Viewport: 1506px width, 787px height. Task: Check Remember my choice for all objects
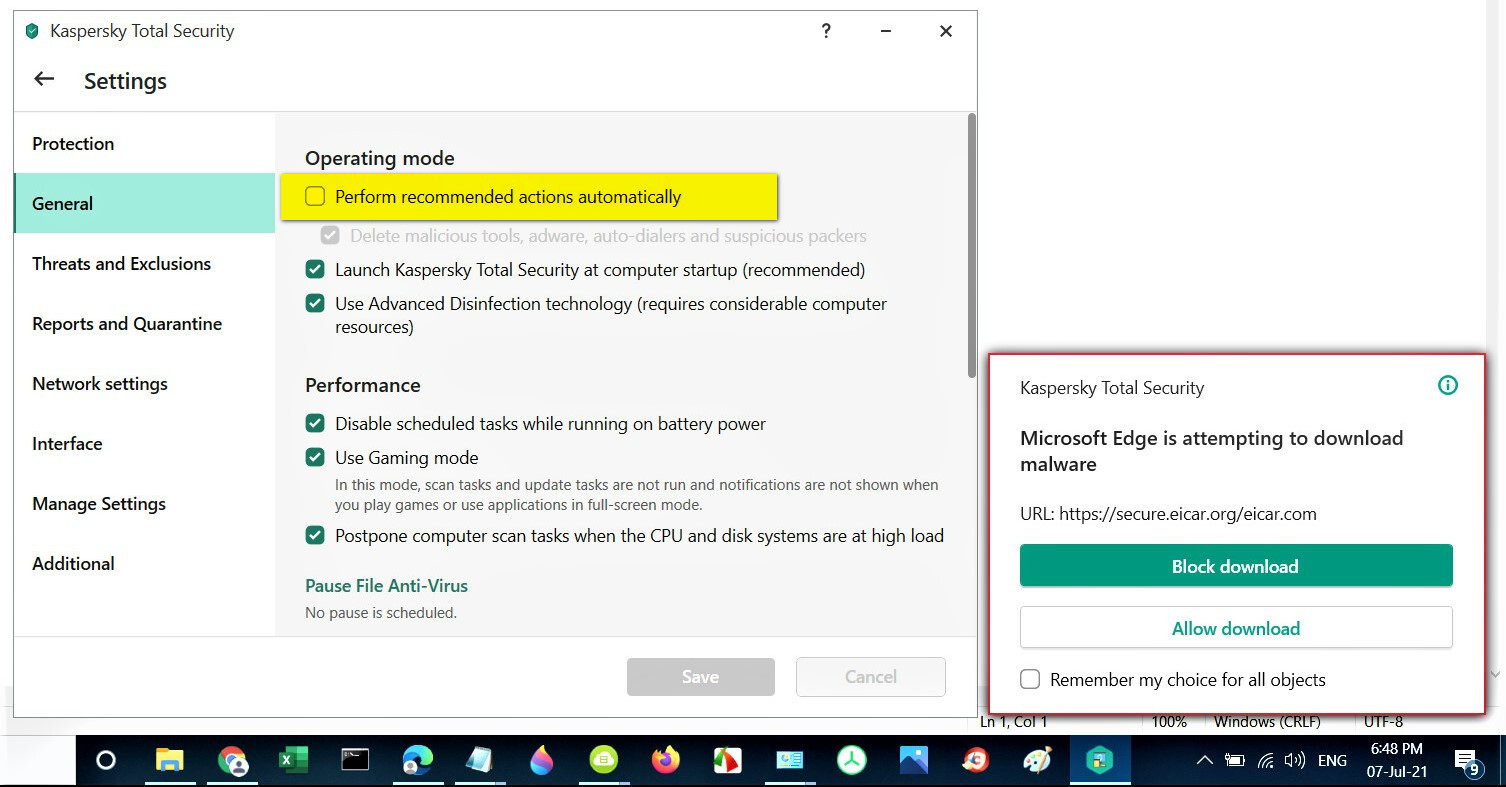pos(1030,680)
